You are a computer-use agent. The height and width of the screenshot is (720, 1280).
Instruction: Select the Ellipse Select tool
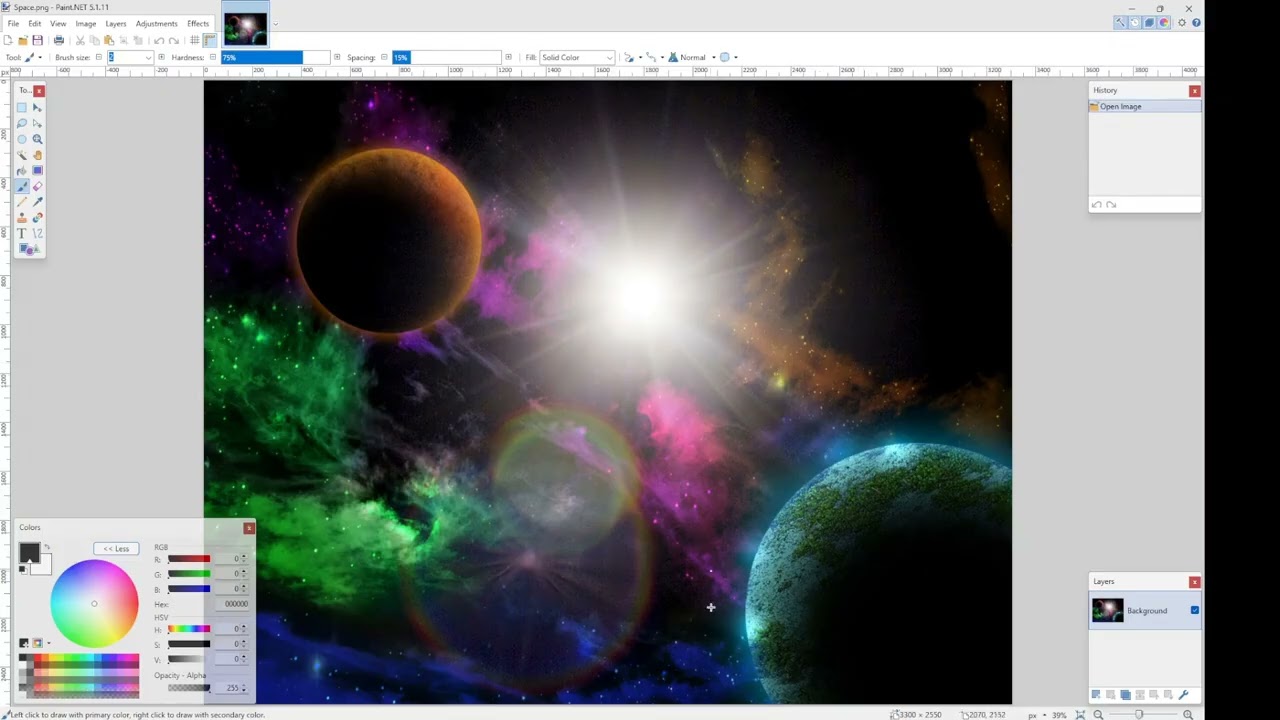22,139
